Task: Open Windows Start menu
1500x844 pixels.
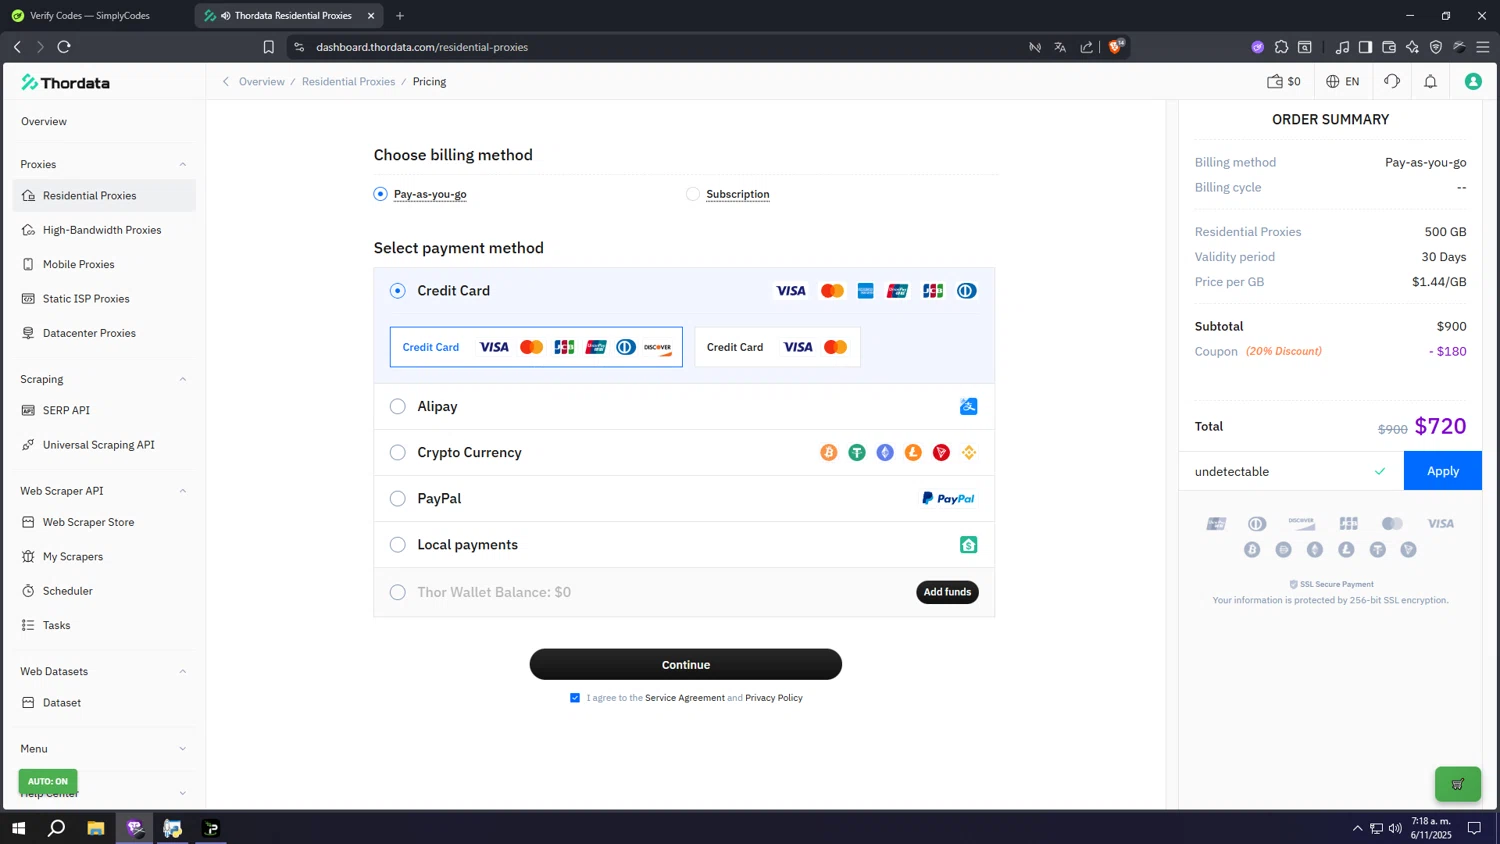Action: [x=18, y=828]
